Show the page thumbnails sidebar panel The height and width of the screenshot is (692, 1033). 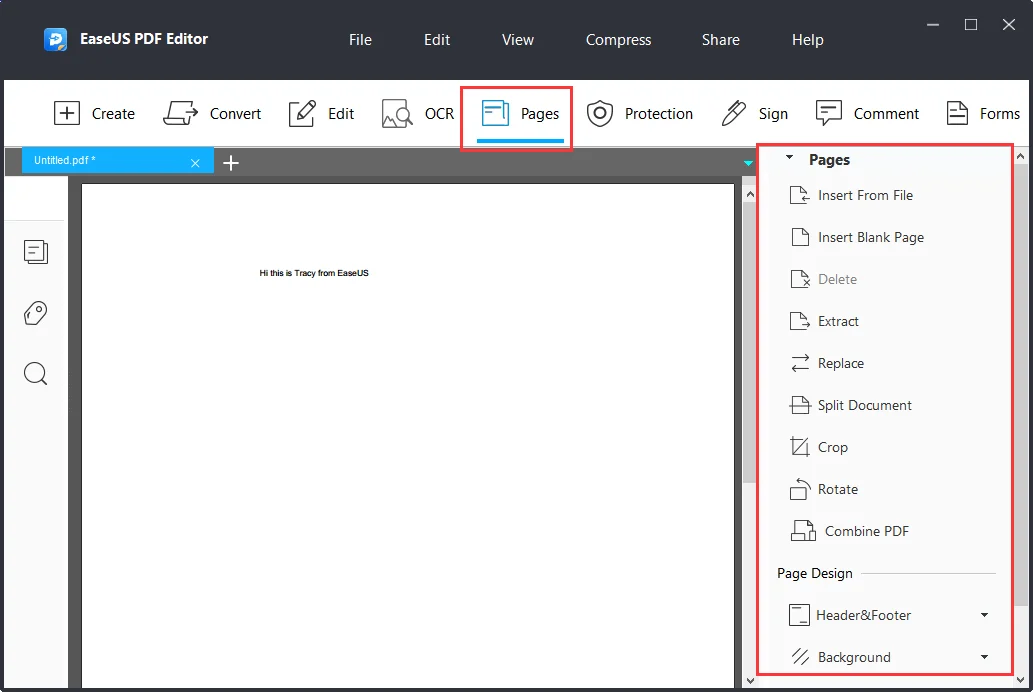click(36, 252)
